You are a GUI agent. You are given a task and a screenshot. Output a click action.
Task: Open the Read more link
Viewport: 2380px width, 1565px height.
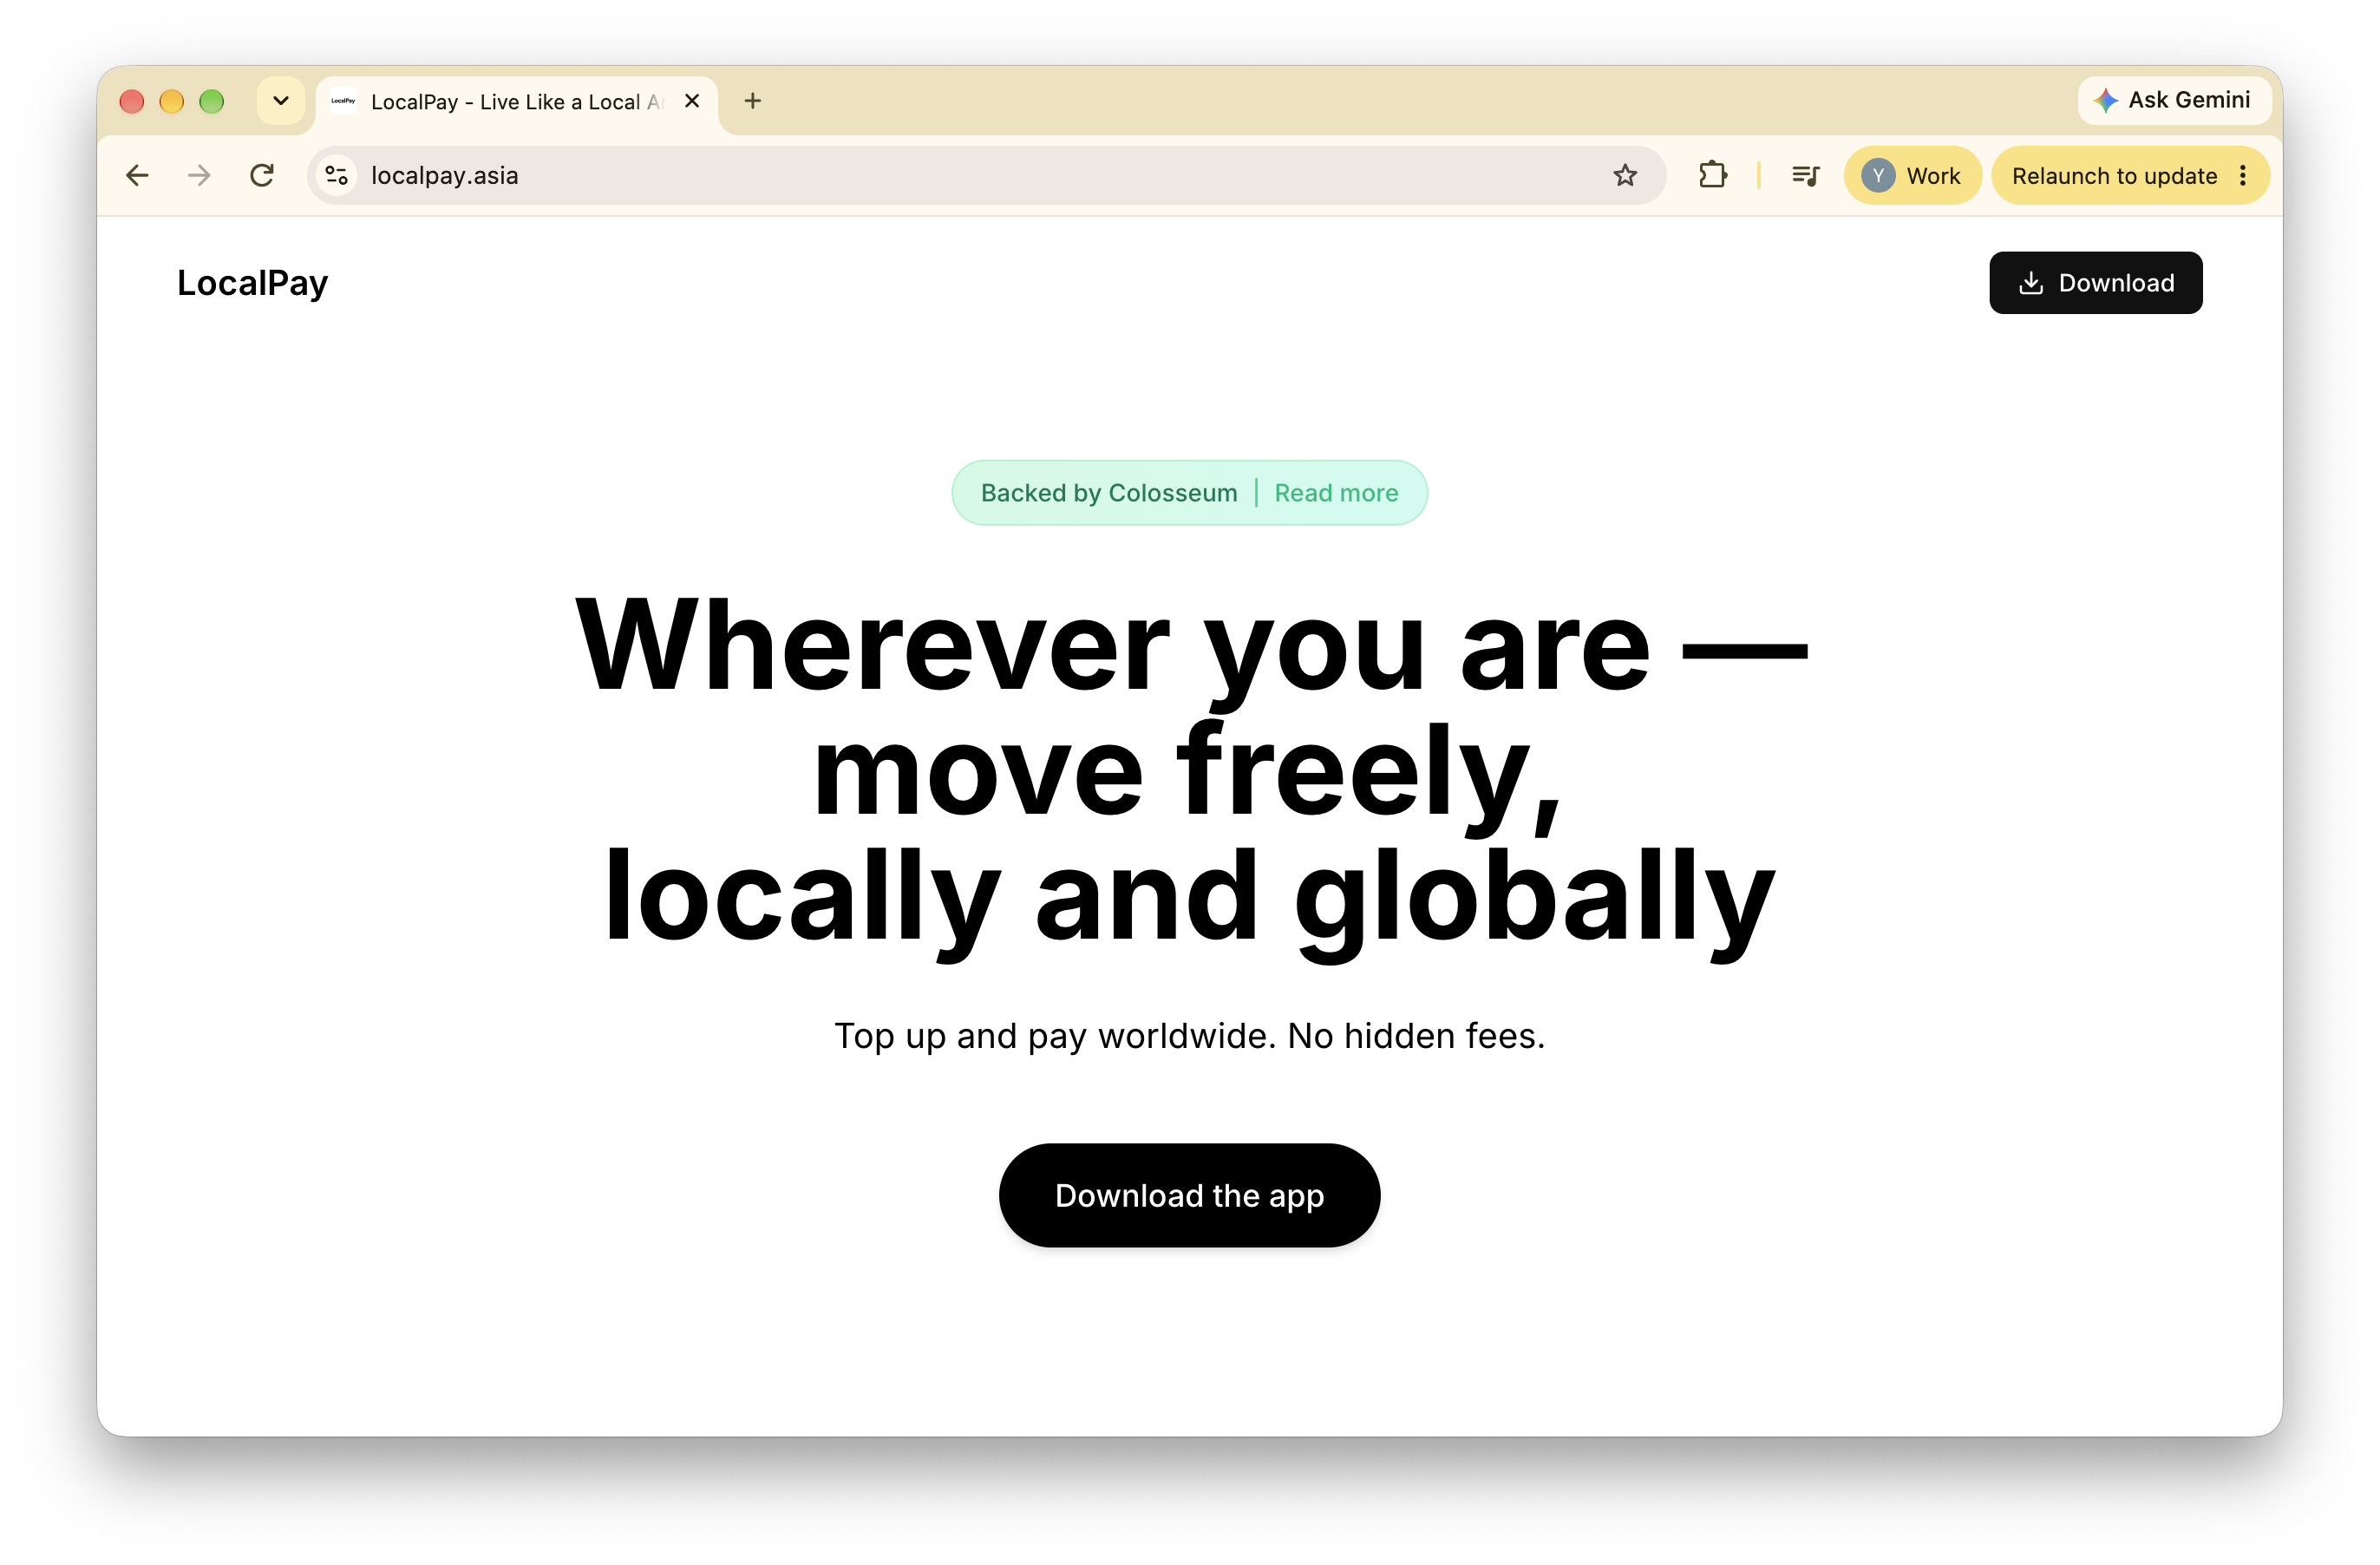coord(1336,493)
